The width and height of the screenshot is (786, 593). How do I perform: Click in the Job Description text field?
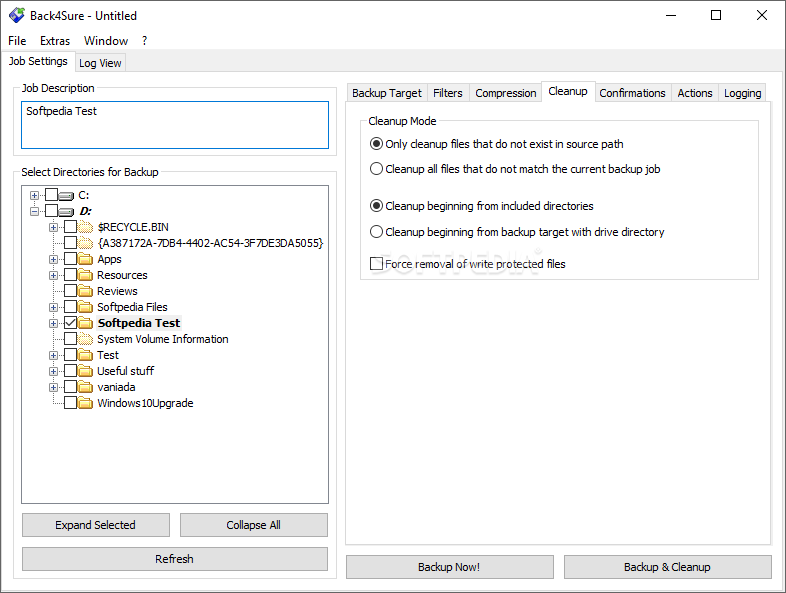click(x=174, y=125)
